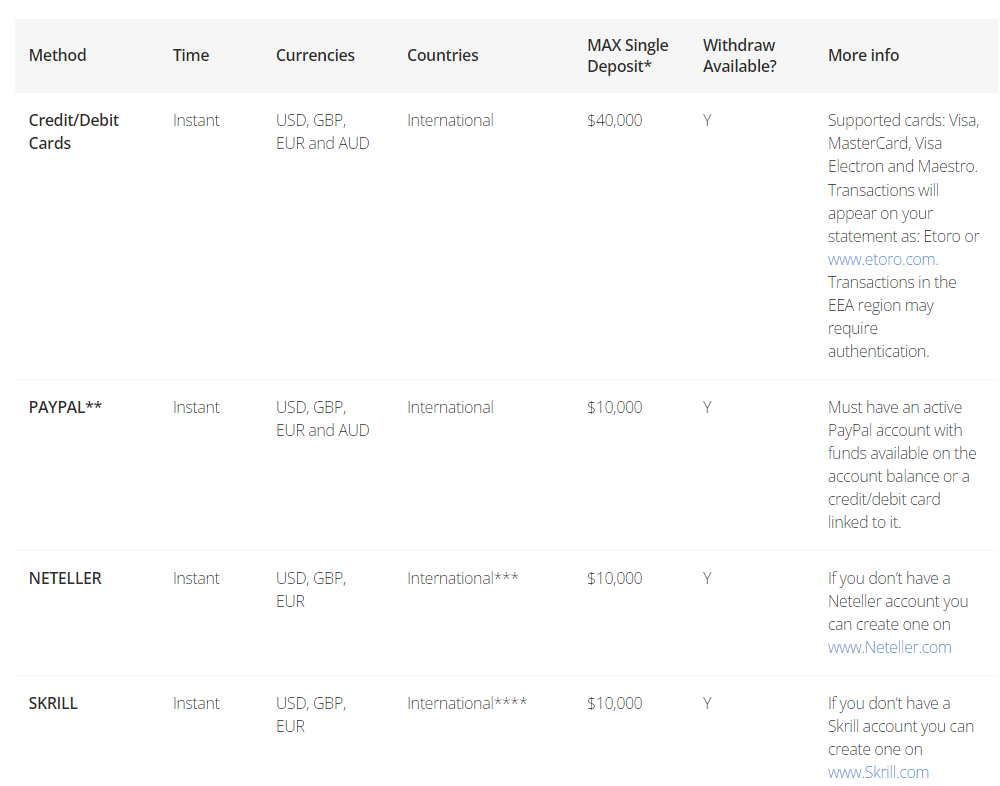Image resolution: width=1000 pixels, height=786 pixels.
Task: Click Instant in the NETELLER row
Action: (x=196, y=578)
